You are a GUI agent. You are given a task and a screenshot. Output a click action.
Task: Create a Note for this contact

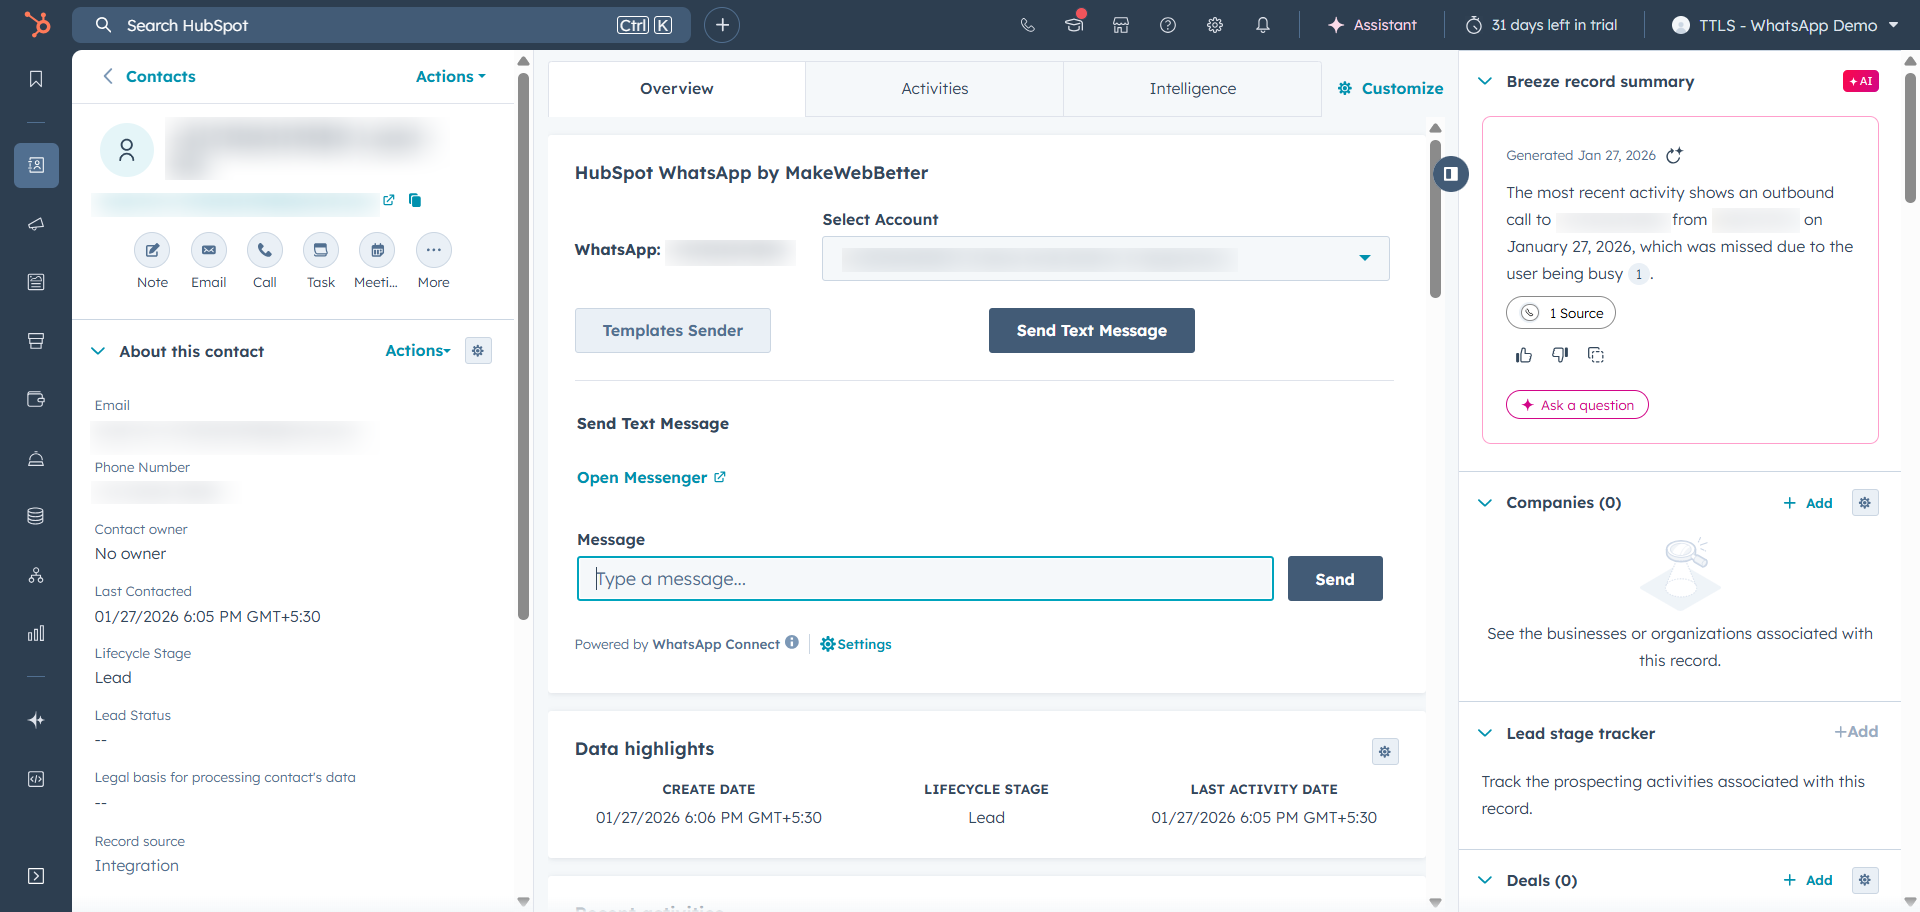[152, 251]
